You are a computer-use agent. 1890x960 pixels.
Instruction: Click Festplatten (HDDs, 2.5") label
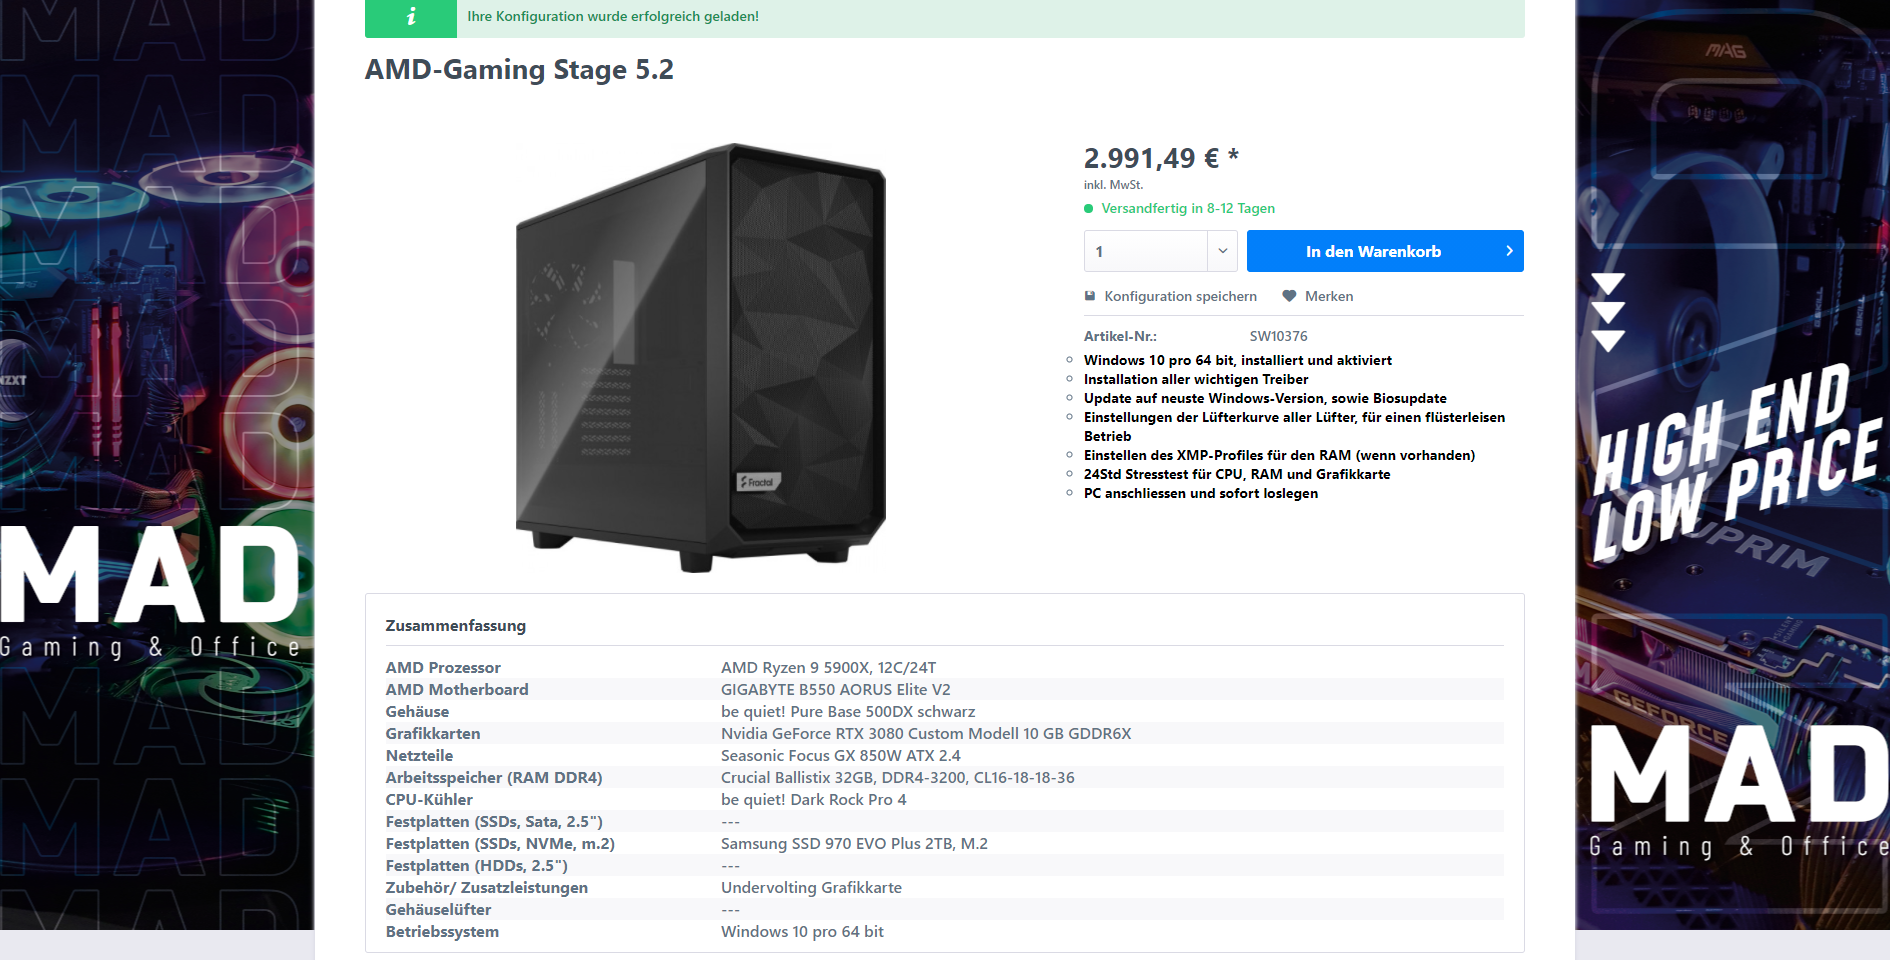(x=476, y=865)
